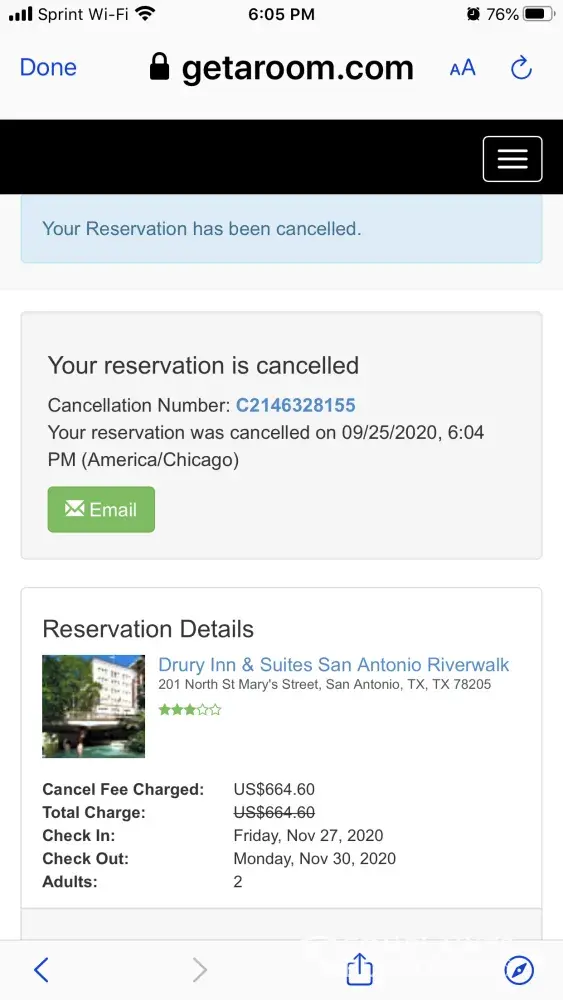Go back with the left arrow
Viewport: 563px width, 1000px height.
(41, 970)
